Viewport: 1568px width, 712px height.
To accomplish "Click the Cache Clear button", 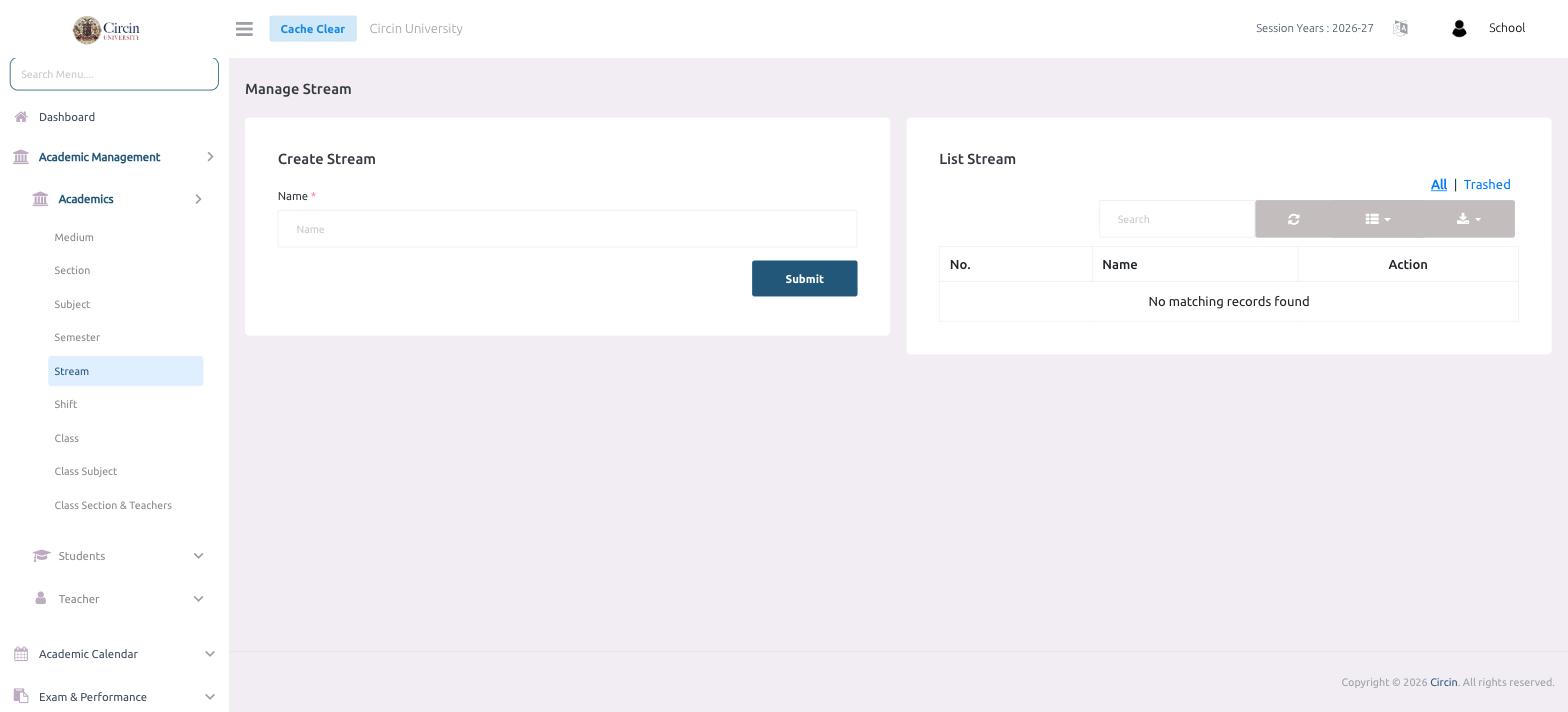I will (x=313, y=28).
